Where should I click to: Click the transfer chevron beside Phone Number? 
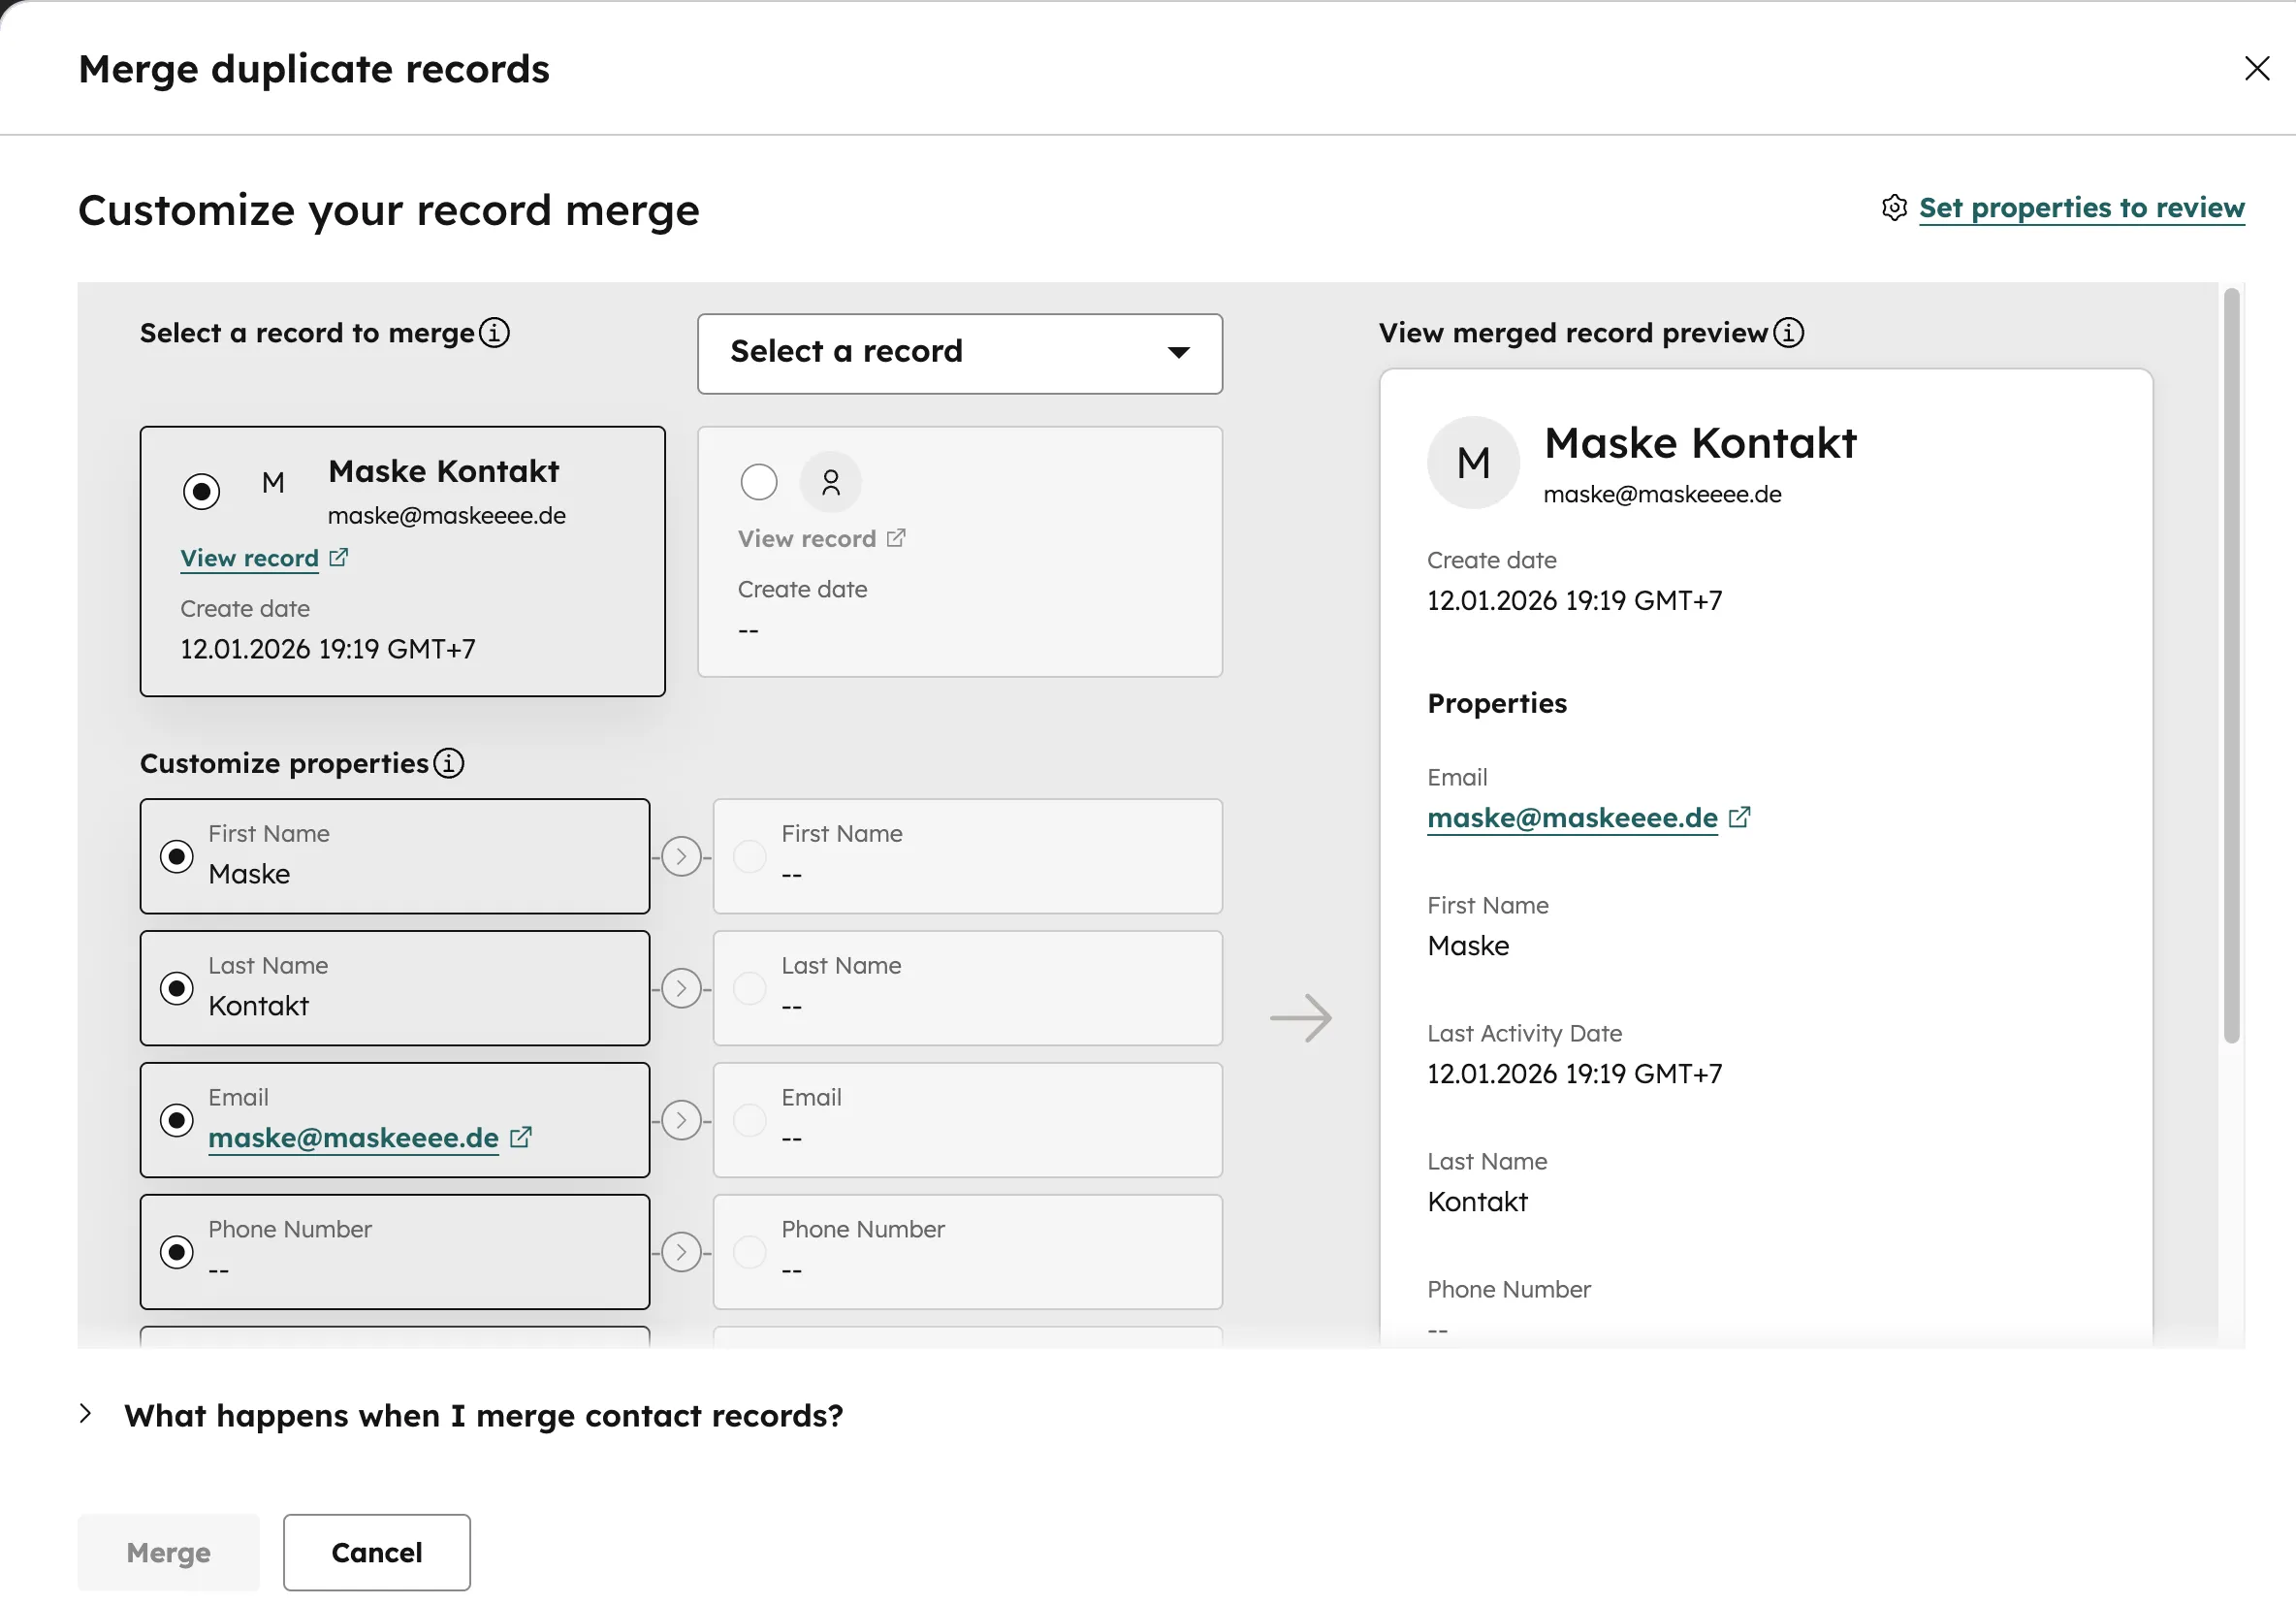pyautogui.click(x=682, y=1251)
